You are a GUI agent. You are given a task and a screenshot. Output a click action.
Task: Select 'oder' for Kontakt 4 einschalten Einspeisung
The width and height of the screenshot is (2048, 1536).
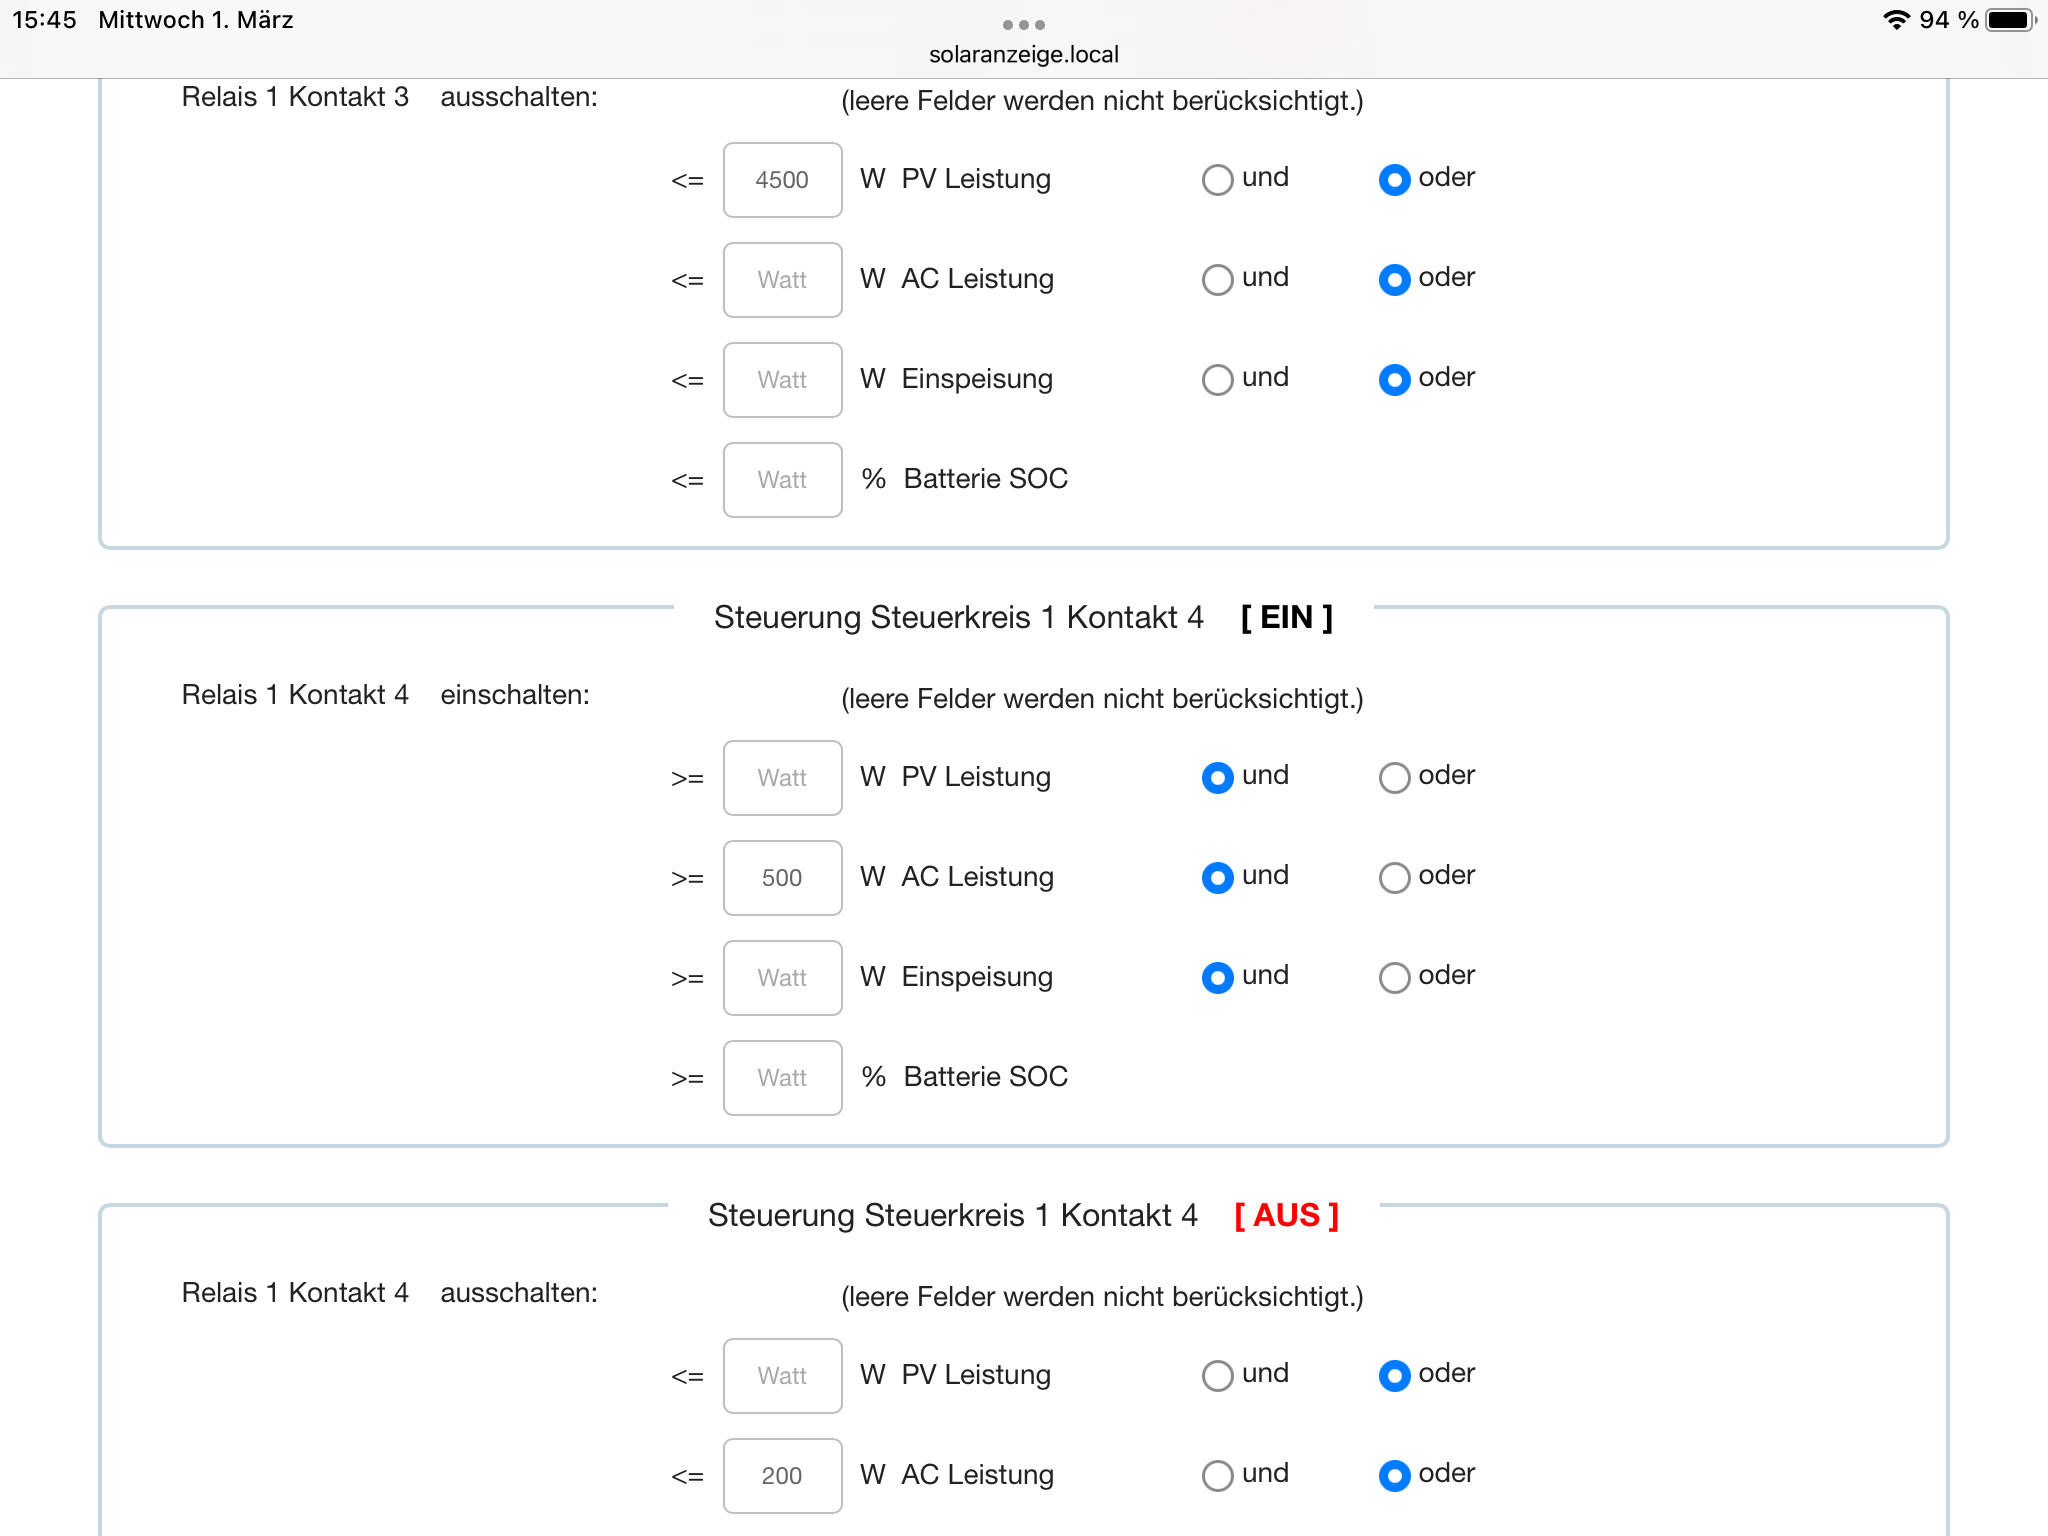click(x=1394, y=978)
